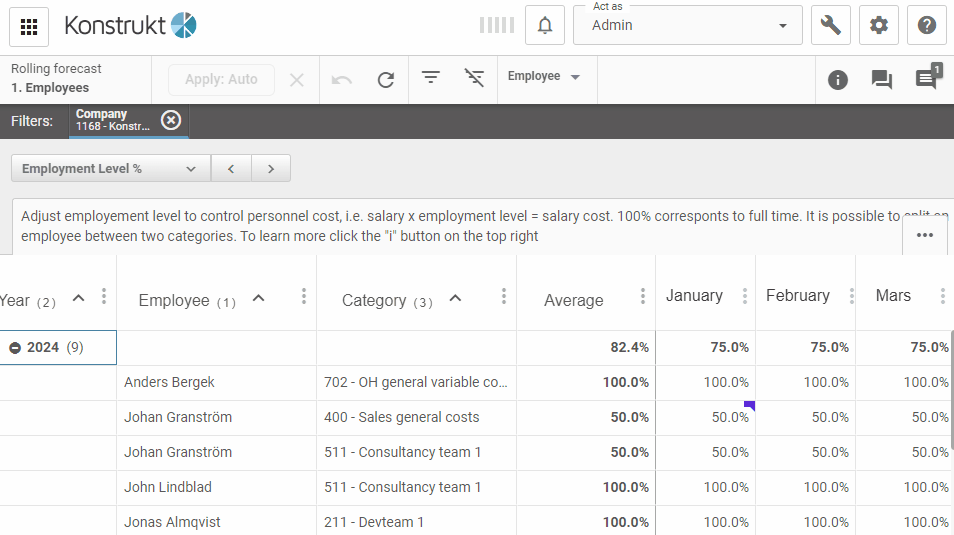The width and height of the screenshot is (954, 535).
Task: Expand the Employee view dropdown
Action: pyautogui.click(x=546, y=77)
